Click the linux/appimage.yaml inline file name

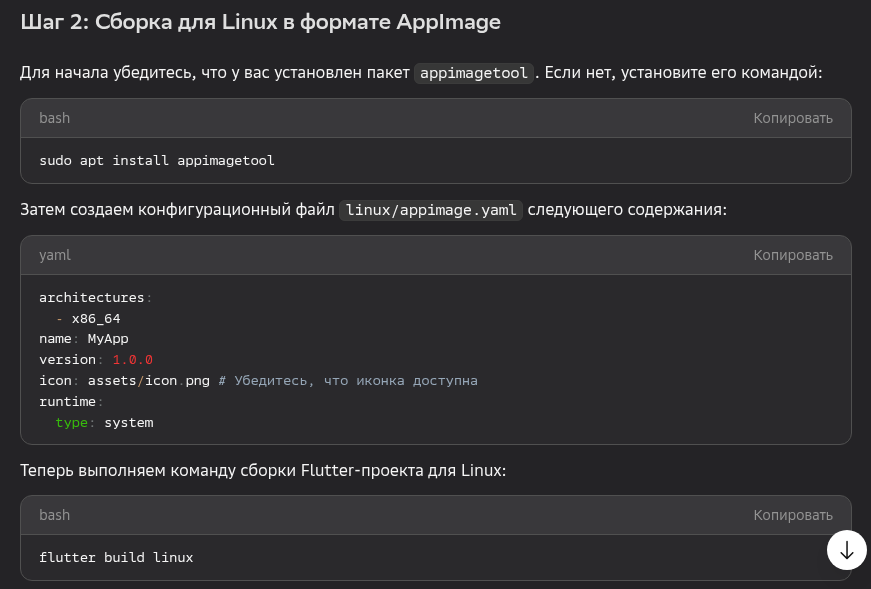tap(430, 210)
